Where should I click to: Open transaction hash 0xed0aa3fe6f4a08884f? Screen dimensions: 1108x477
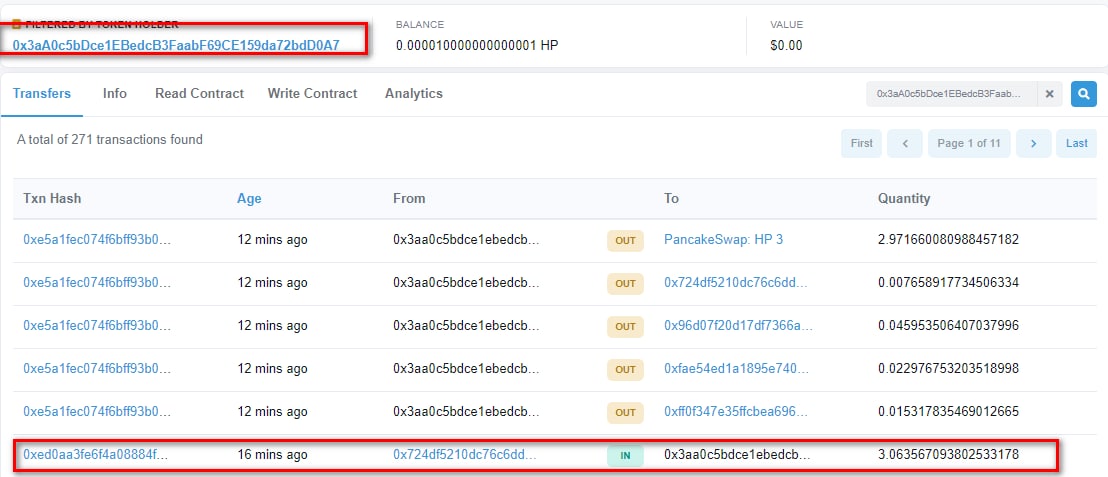[x=96, y=454]
